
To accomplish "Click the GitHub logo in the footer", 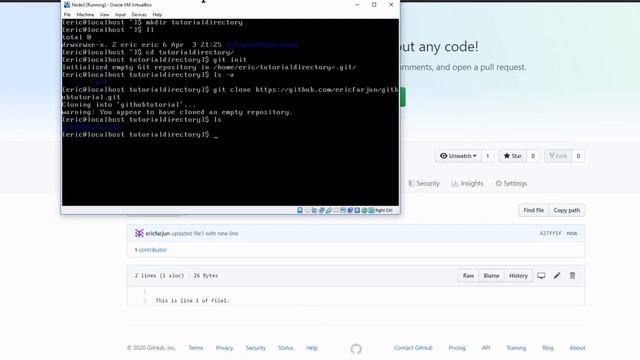I will pos(356,349).
